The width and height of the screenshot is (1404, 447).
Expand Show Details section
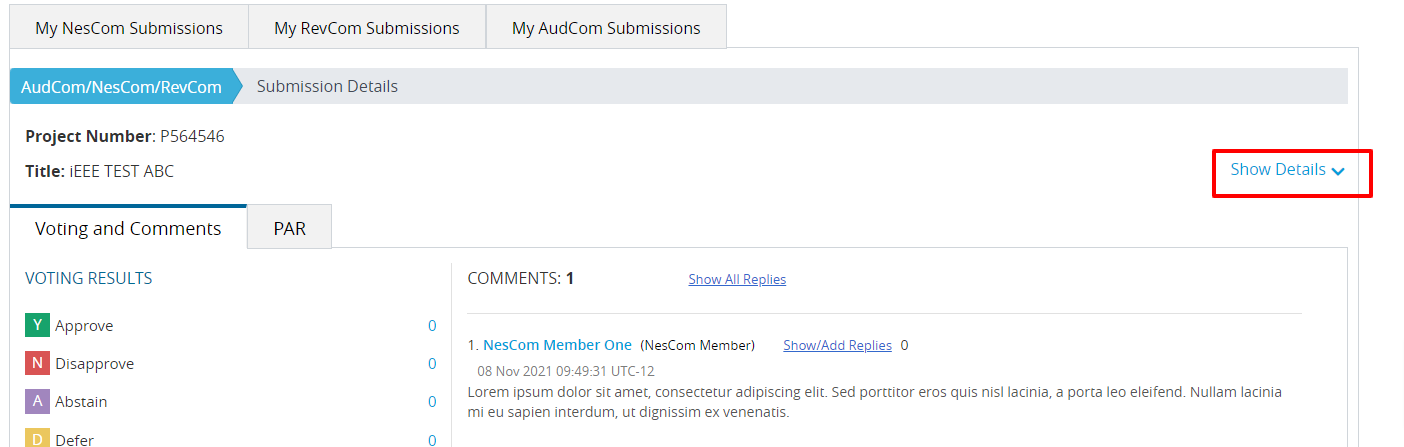click(x=1287, y=170)
